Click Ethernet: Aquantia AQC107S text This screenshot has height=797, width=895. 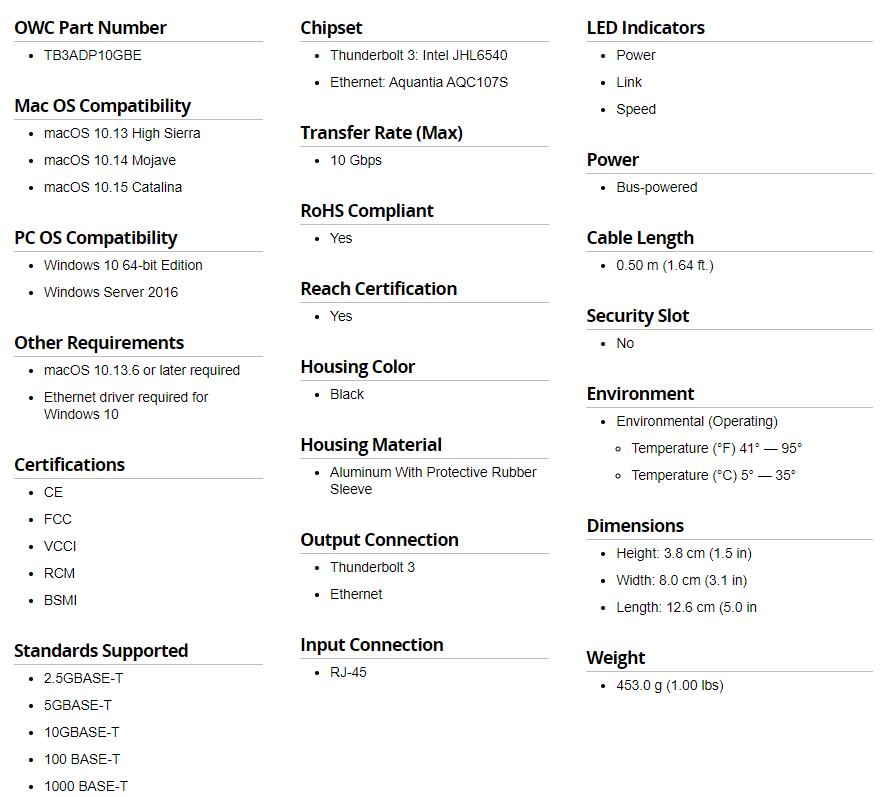pyautogui.click(x=418, y=82)
